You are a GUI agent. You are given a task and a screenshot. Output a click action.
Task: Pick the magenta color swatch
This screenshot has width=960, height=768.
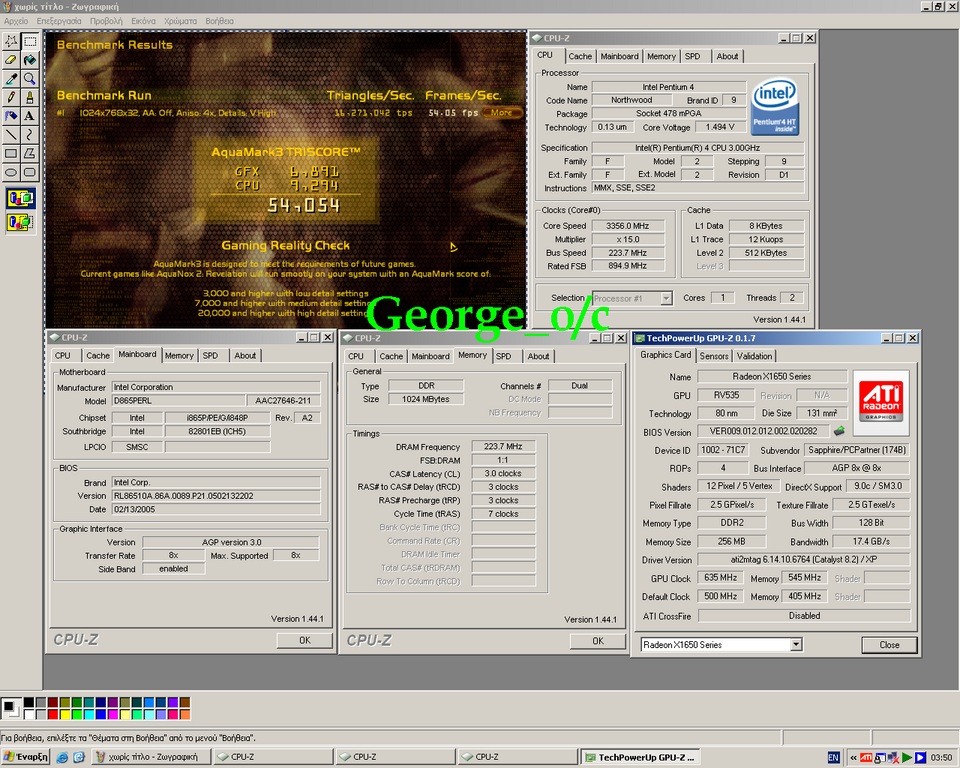point(113,714)
